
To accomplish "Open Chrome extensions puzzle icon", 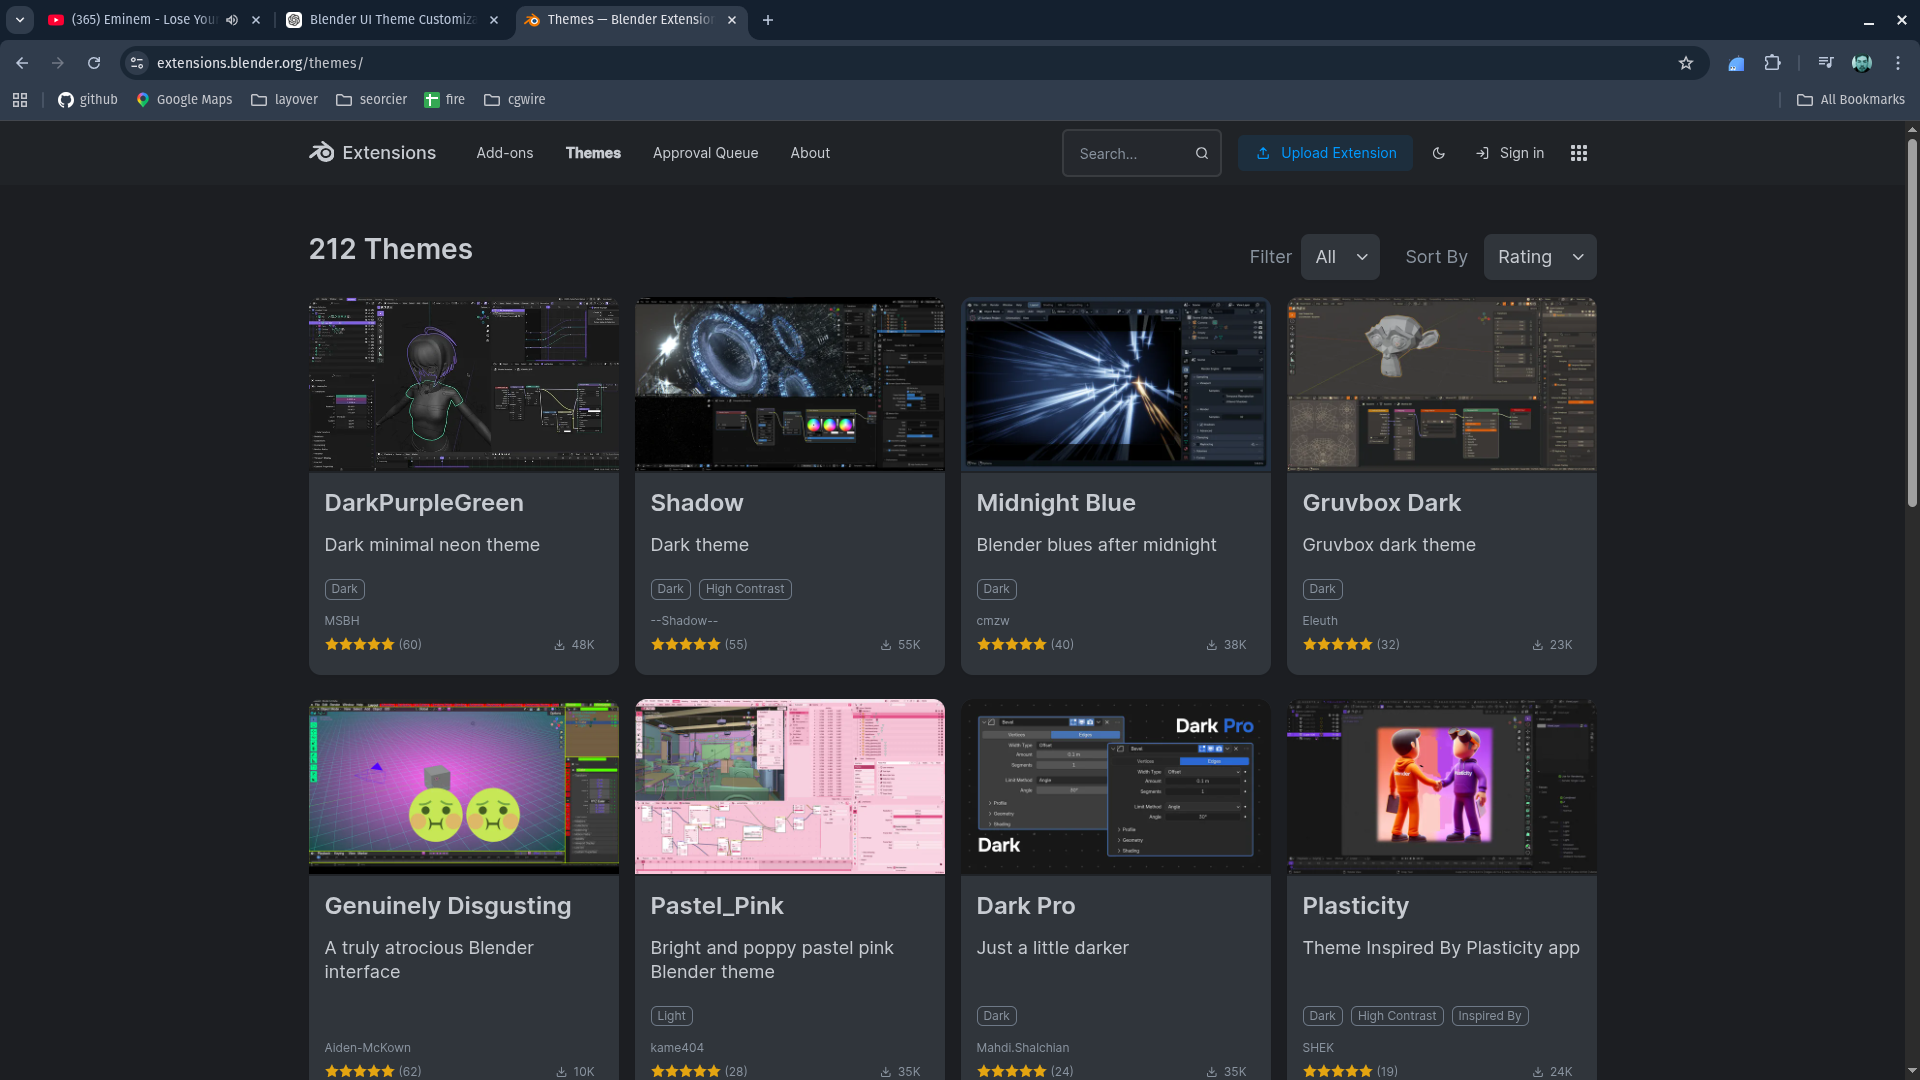I will tap(1772, 63).
